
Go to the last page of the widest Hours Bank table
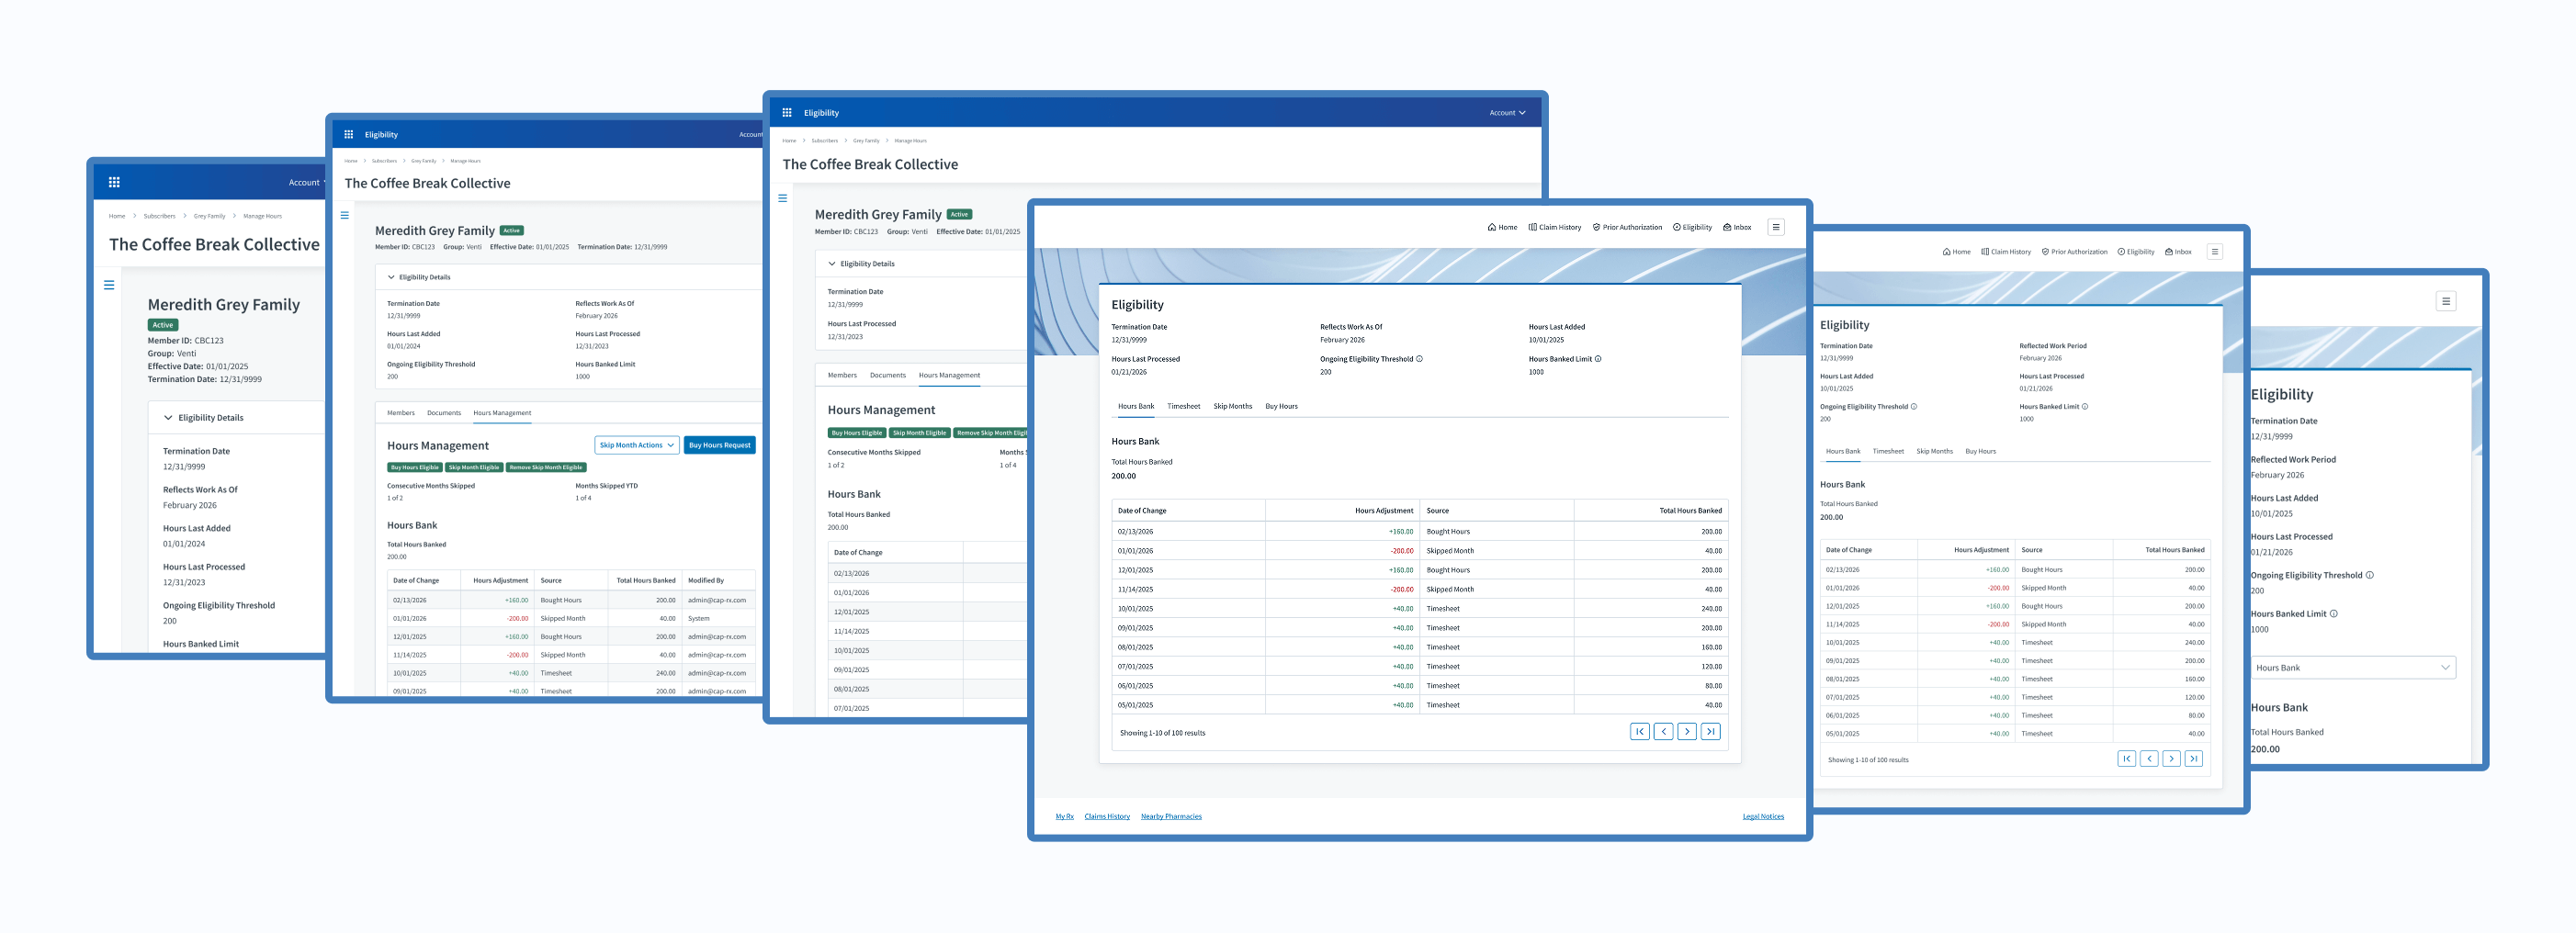1710,732
